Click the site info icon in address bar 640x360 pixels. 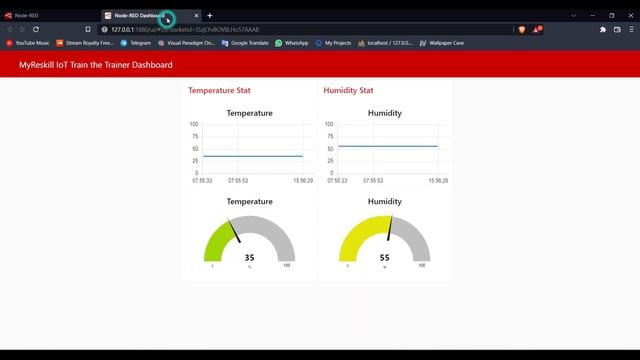pos(104,29)
